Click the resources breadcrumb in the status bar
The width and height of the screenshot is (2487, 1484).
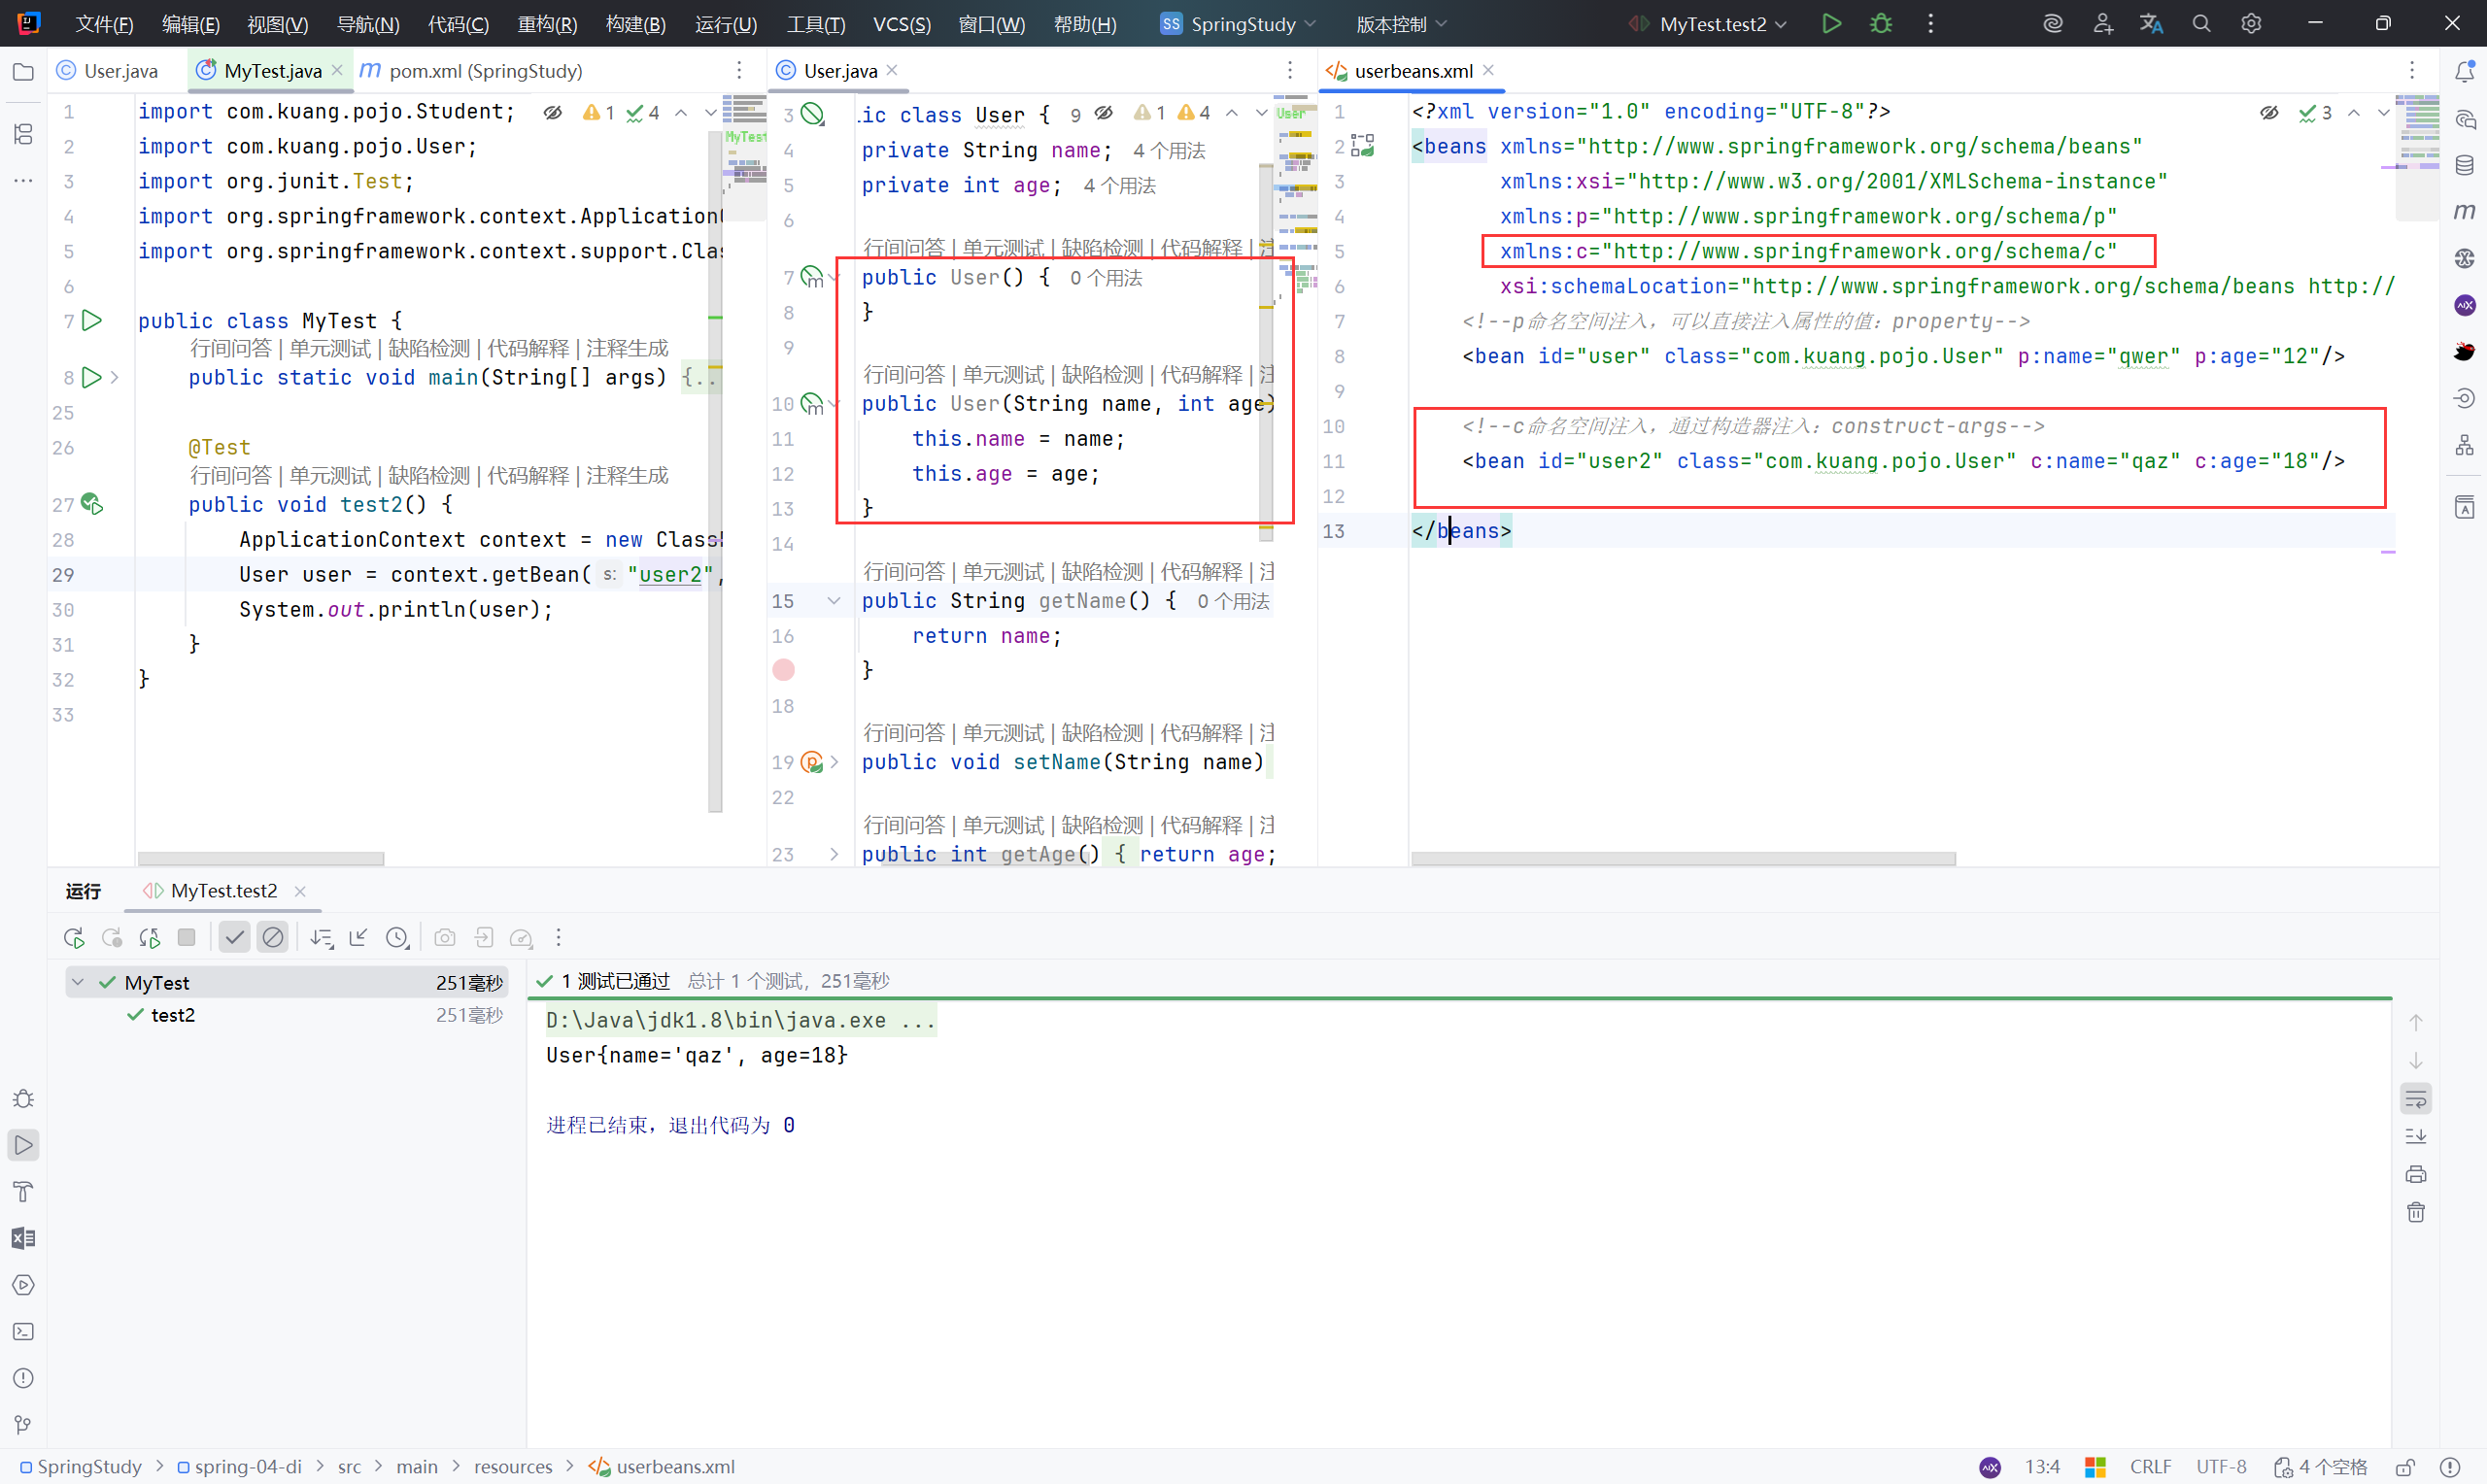tap(512, 1467)
